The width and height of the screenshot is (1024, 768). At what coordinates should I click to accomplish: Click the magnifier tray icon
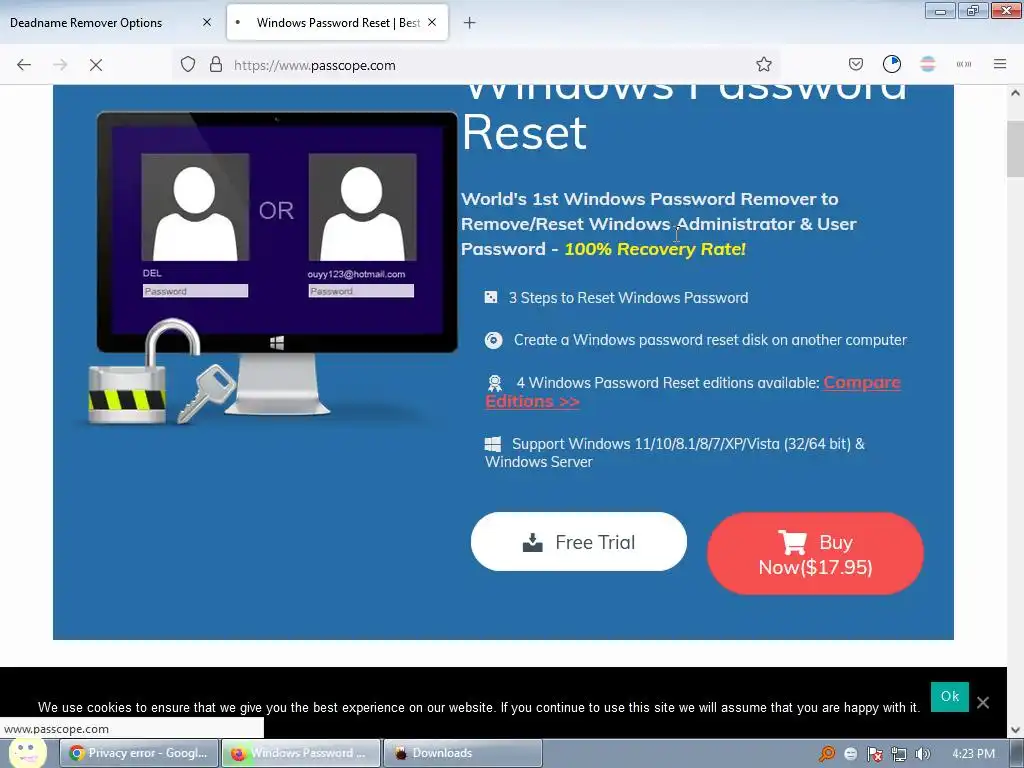click(827, 754)
